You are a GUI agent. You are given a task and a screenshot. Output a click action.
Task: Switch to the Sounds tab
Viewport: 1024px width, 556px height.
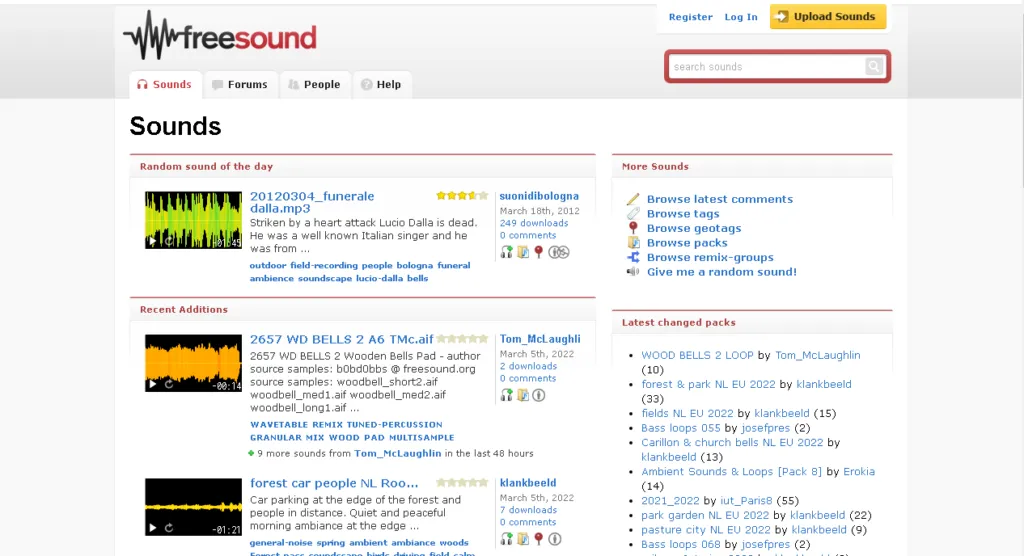[165, 84]
